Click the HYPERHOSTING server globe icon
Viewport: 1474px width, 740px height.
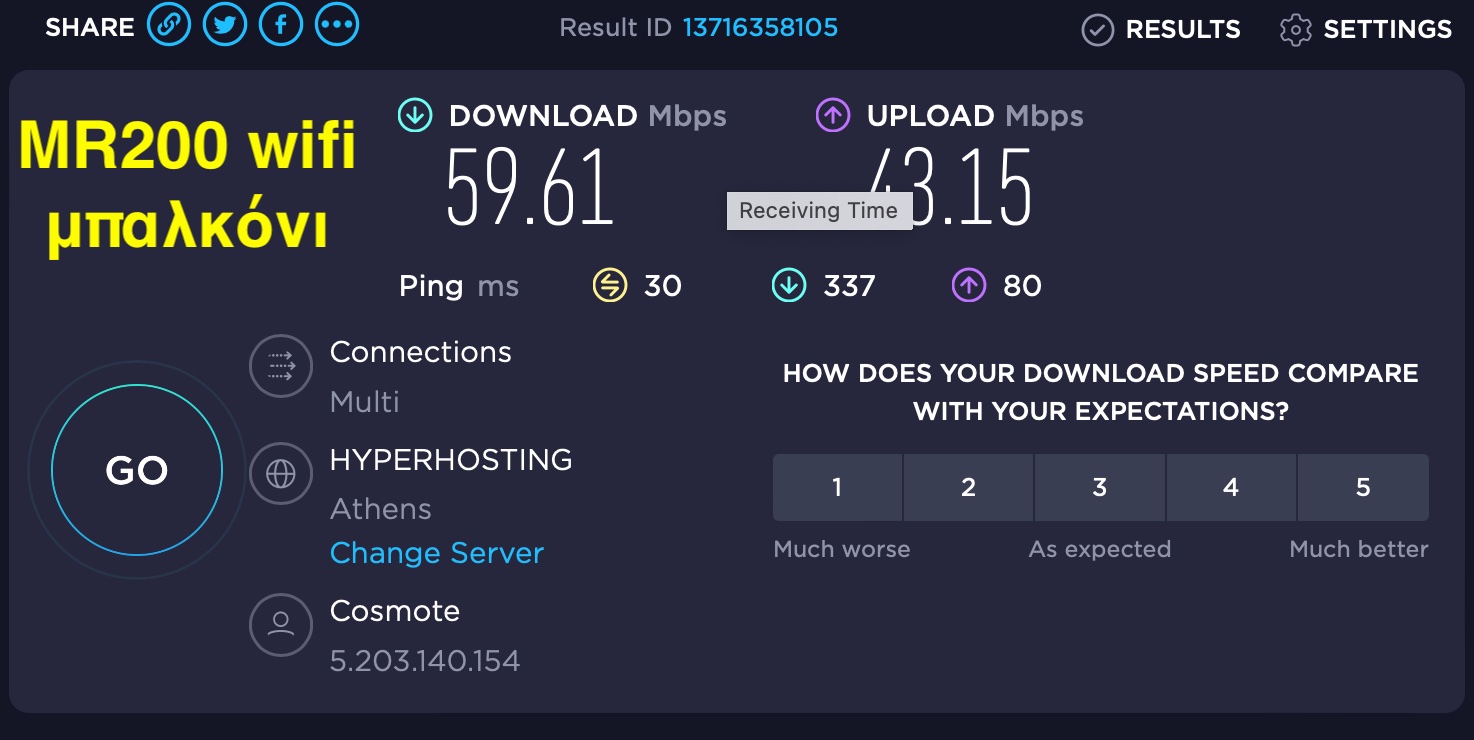coord(281,474)
